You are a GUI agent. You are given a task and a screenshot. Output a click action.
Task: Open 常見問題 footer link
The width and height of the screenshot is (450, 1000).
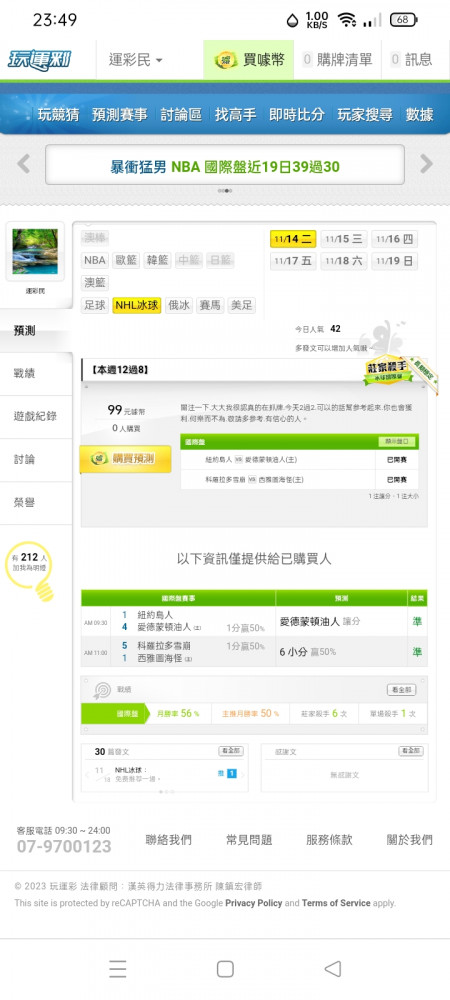coord(249,840)
